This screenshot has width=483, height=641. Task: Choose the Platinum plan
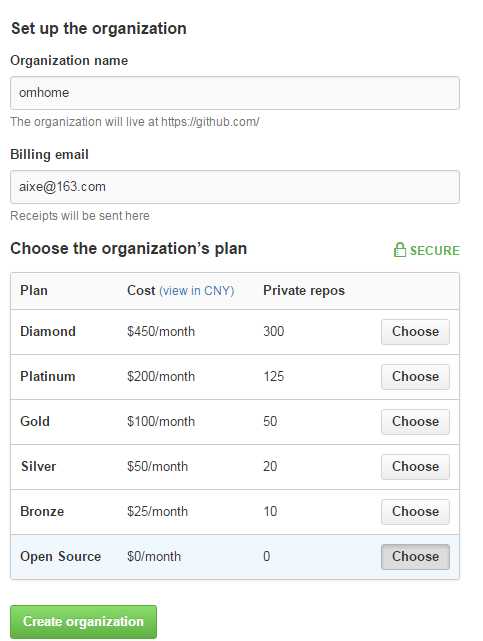pyautogui.click(x=415, y=377)
